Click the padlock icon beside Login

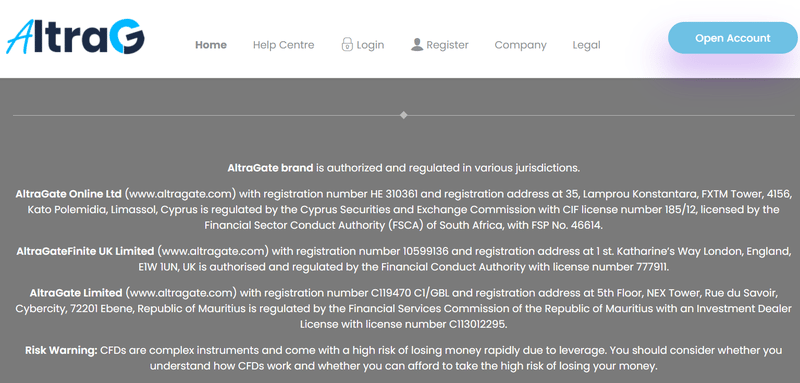pos(347,44)
